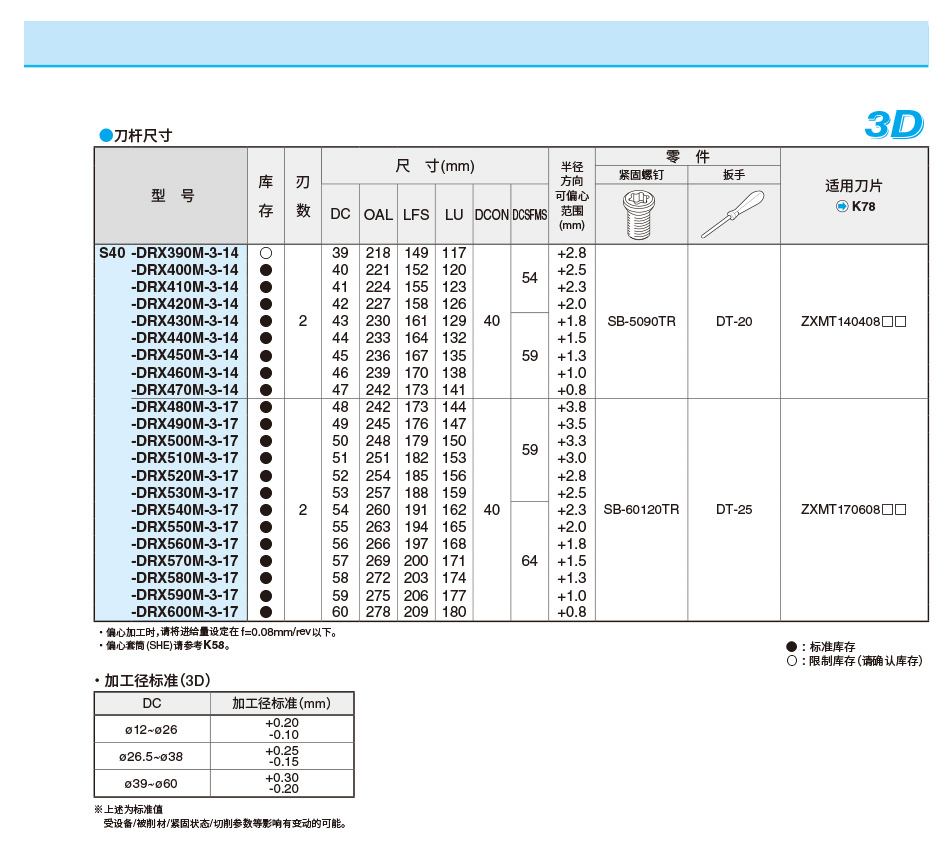Select model -DRX460M-3-14
Screen dimensions: 950x855
point(185,373)
